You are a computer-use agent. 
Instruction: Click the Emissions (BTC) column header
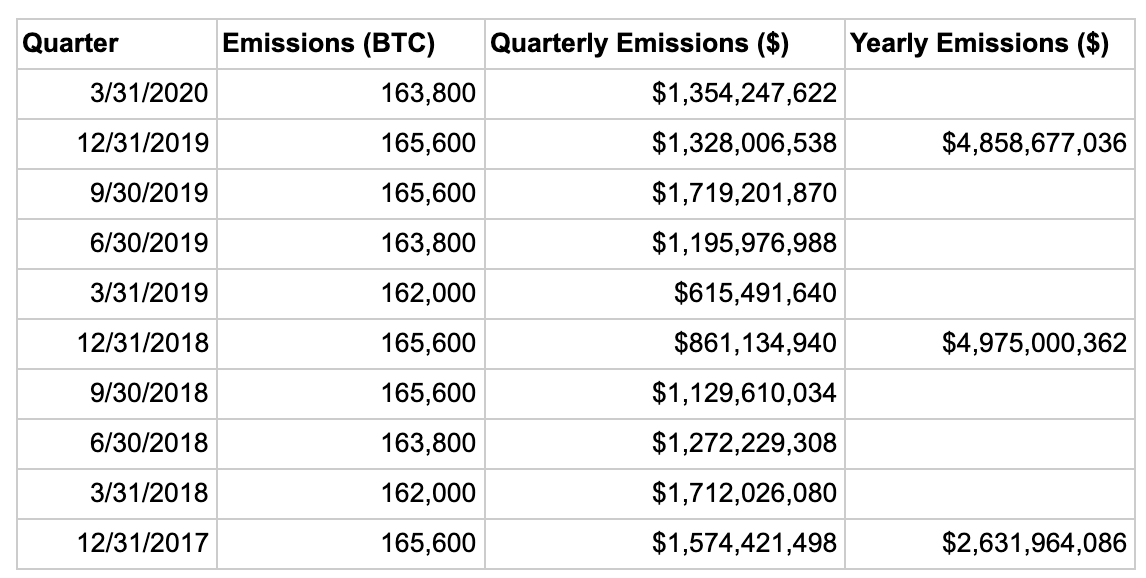pos(328,43)
